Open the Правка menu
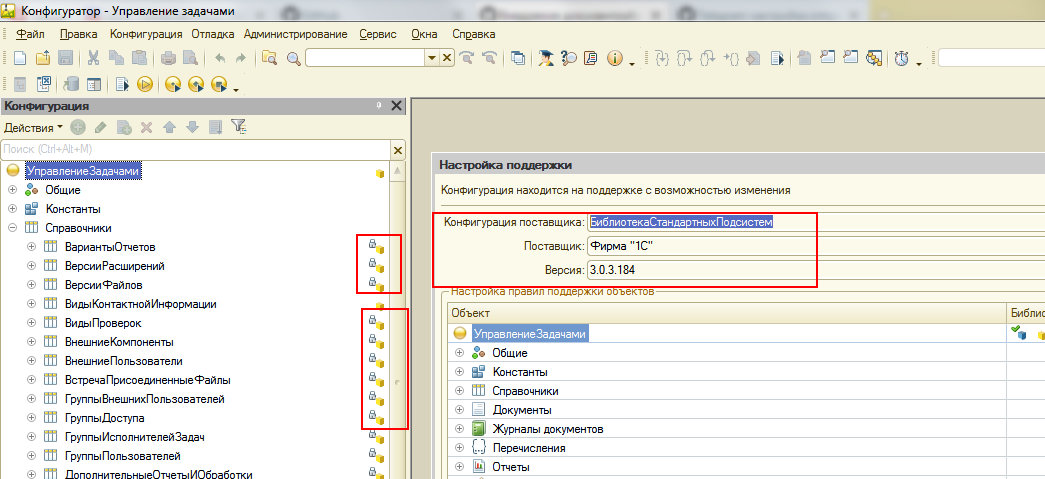Viewport: 1045px width, 479px height. point(79,34)
